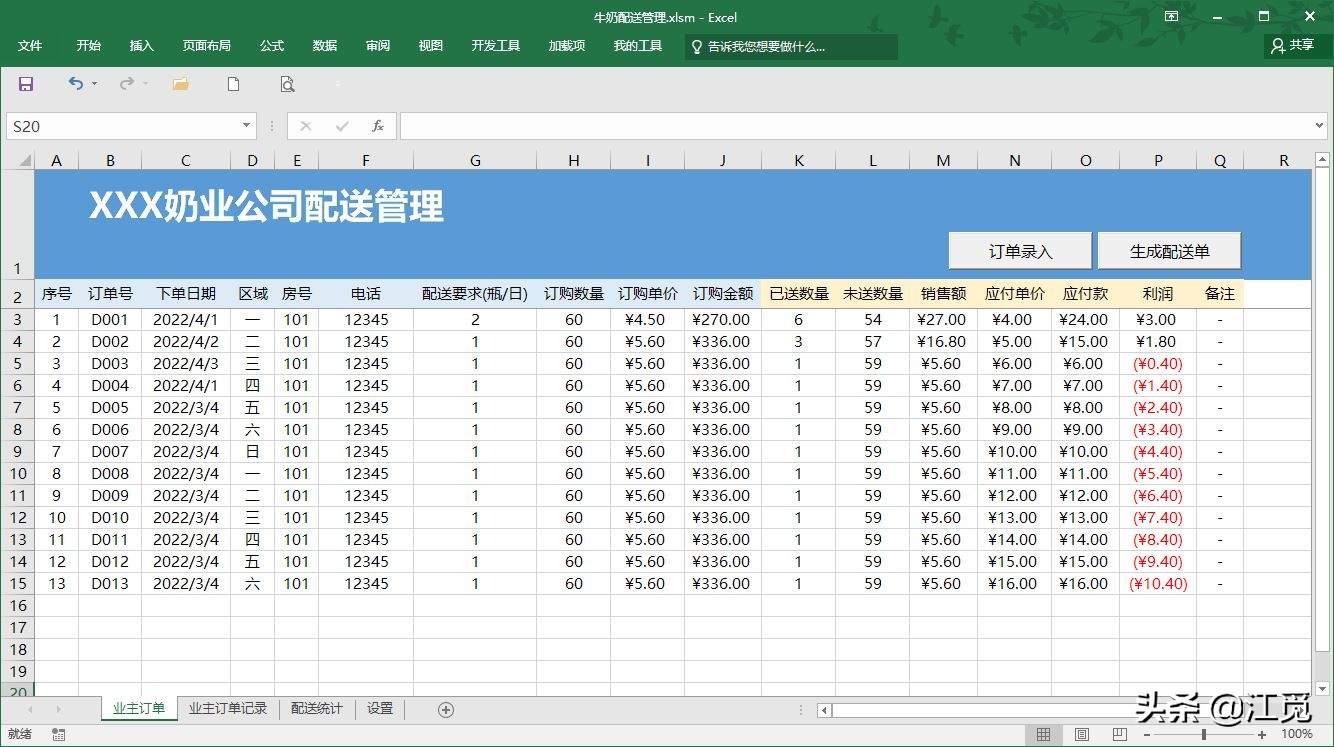Open the 页面布局 ribbon tab
The image size is (1334, 747).
pos(206,46)
